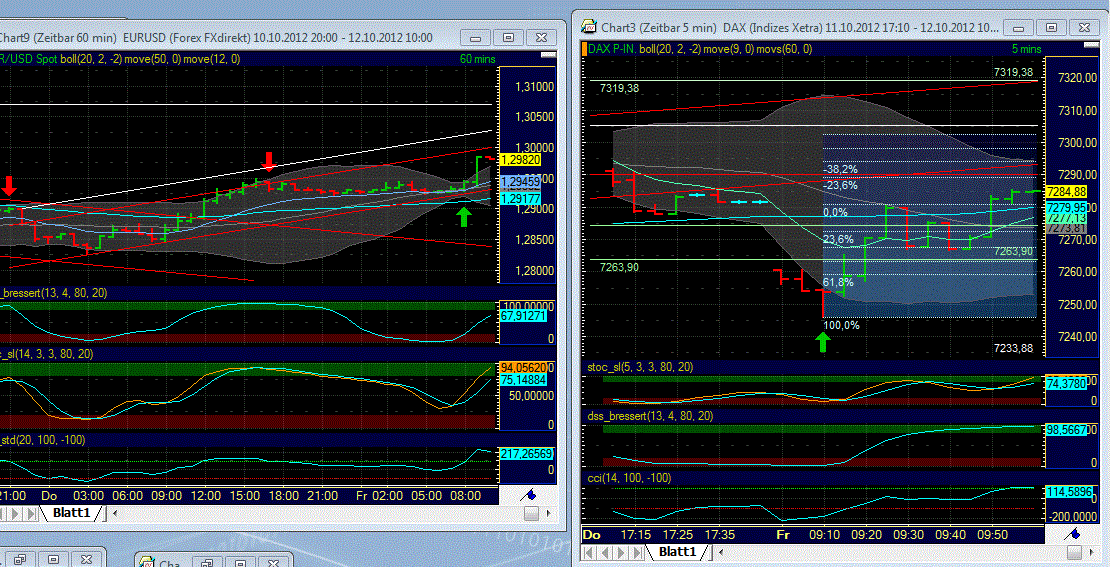Click the orange marker beside DAX P-IN. label
Image resolution: width=1110 pixels, height=567 pixels.
point(584,49)
